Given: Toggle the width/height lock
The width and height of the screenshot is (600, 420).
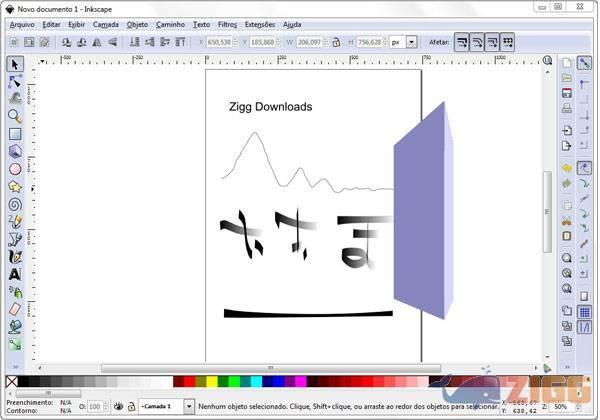Looking at the screenshot, I should [336, 42].
